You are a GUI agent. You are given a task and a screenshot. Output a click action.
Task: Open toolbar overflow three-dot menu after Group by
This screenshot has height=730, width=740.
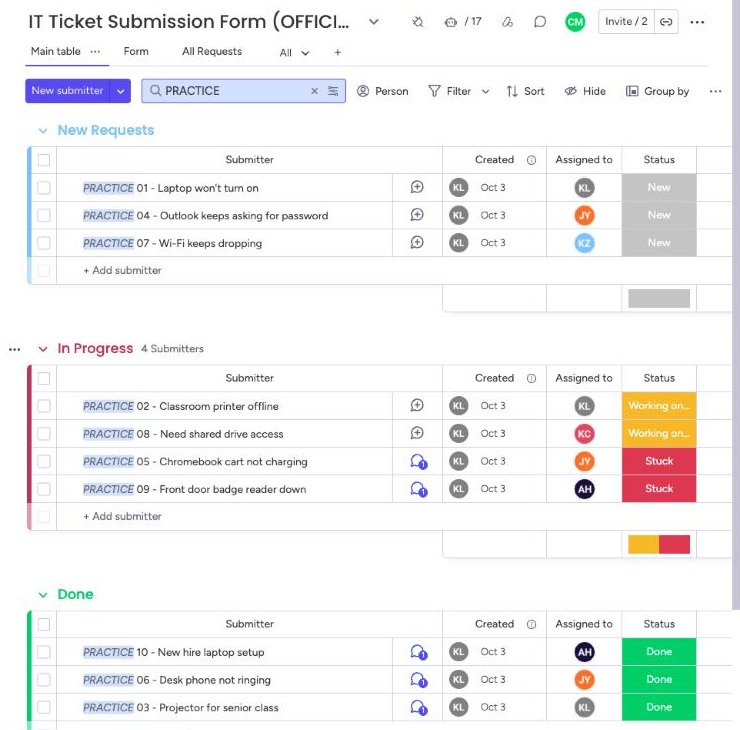click(715, 91)
